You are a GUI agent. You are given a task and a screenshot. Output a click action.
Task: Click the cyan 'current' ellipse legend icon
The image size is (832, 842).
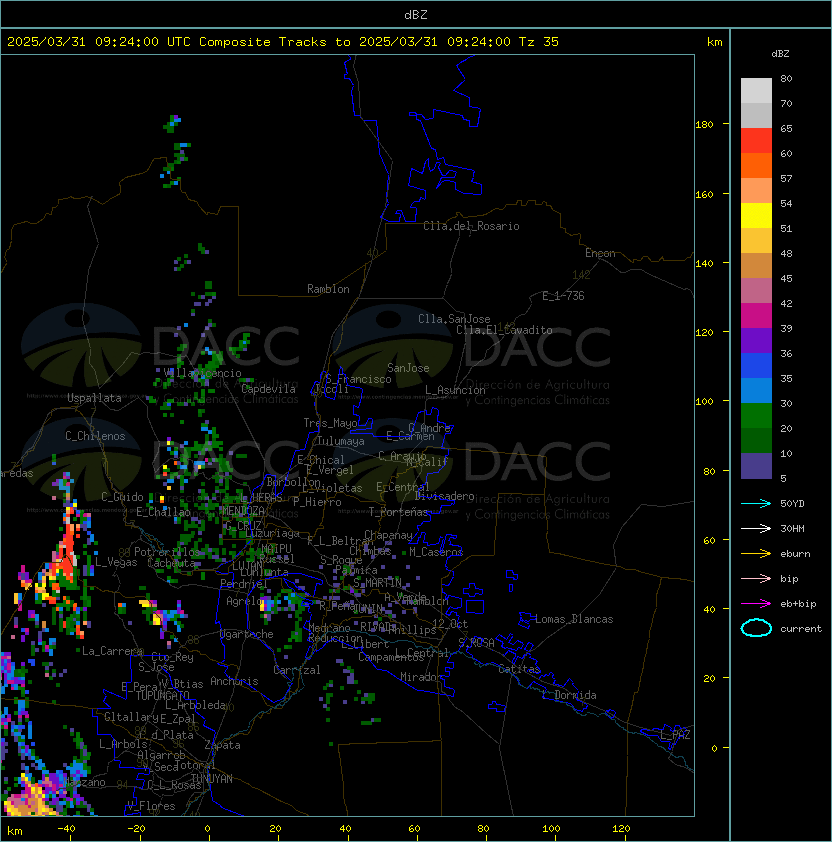coord(756,628)
